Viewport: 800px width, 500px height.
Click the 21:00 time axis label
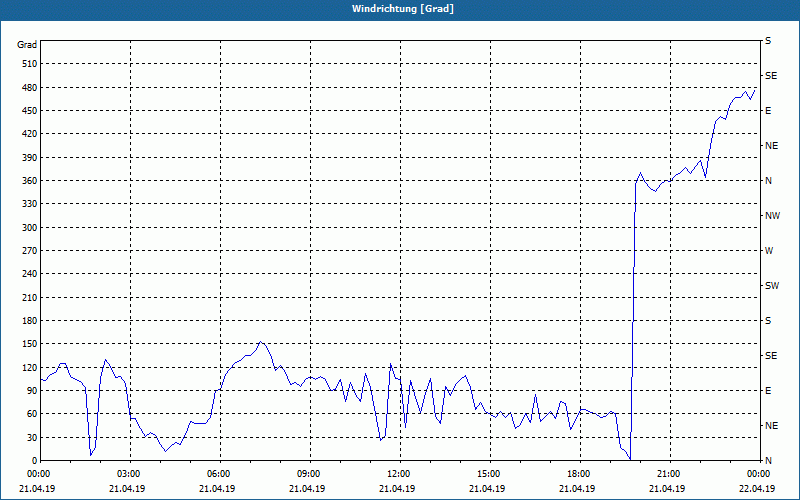tap(670, 473)
